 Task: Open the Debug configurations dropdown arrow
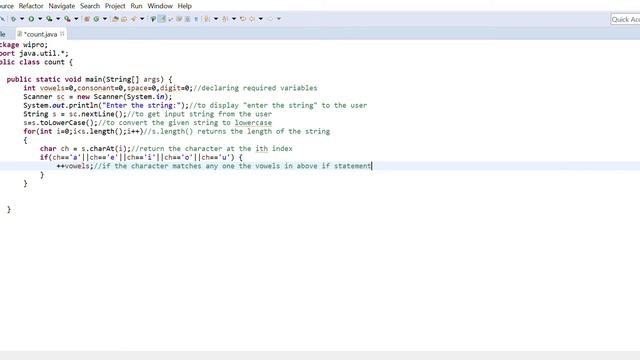(22, 19)
